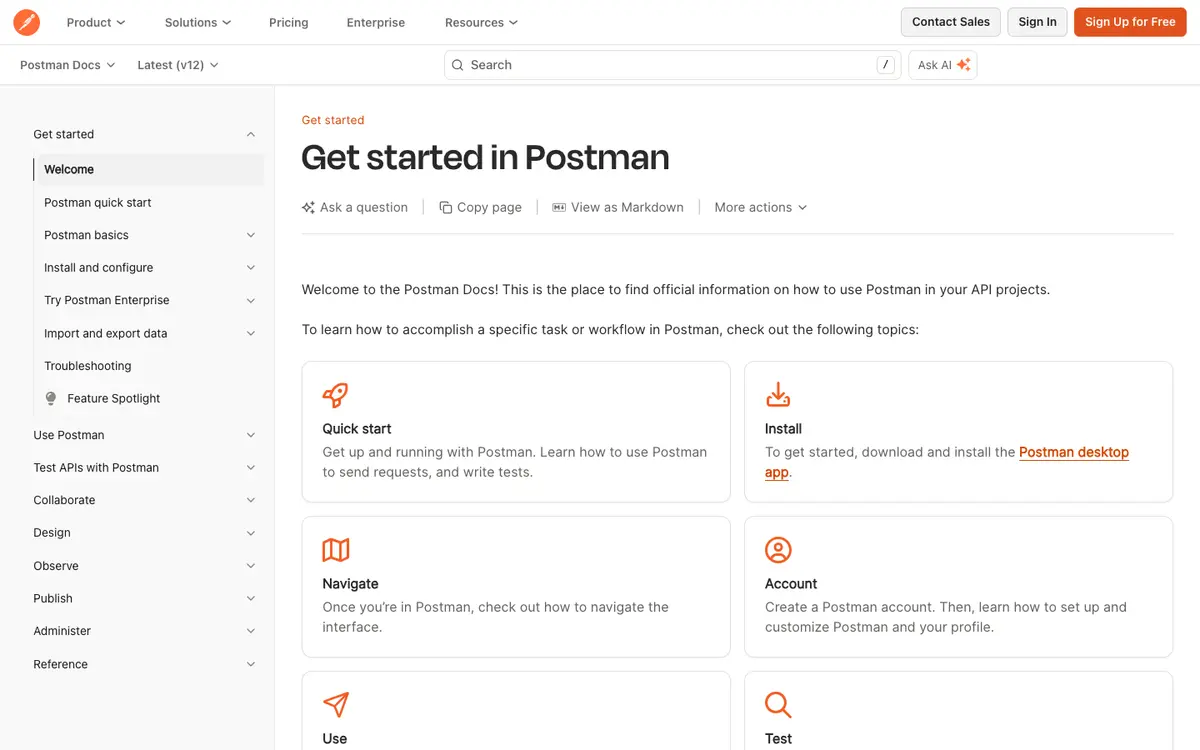Open the Product menu

click(x=96, y=22)
